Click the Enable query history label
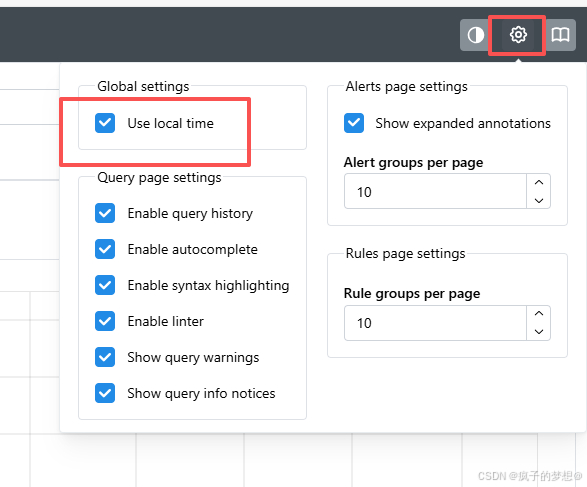The width and height of the screenshot is (587, 487). click(x=190, y=214)
